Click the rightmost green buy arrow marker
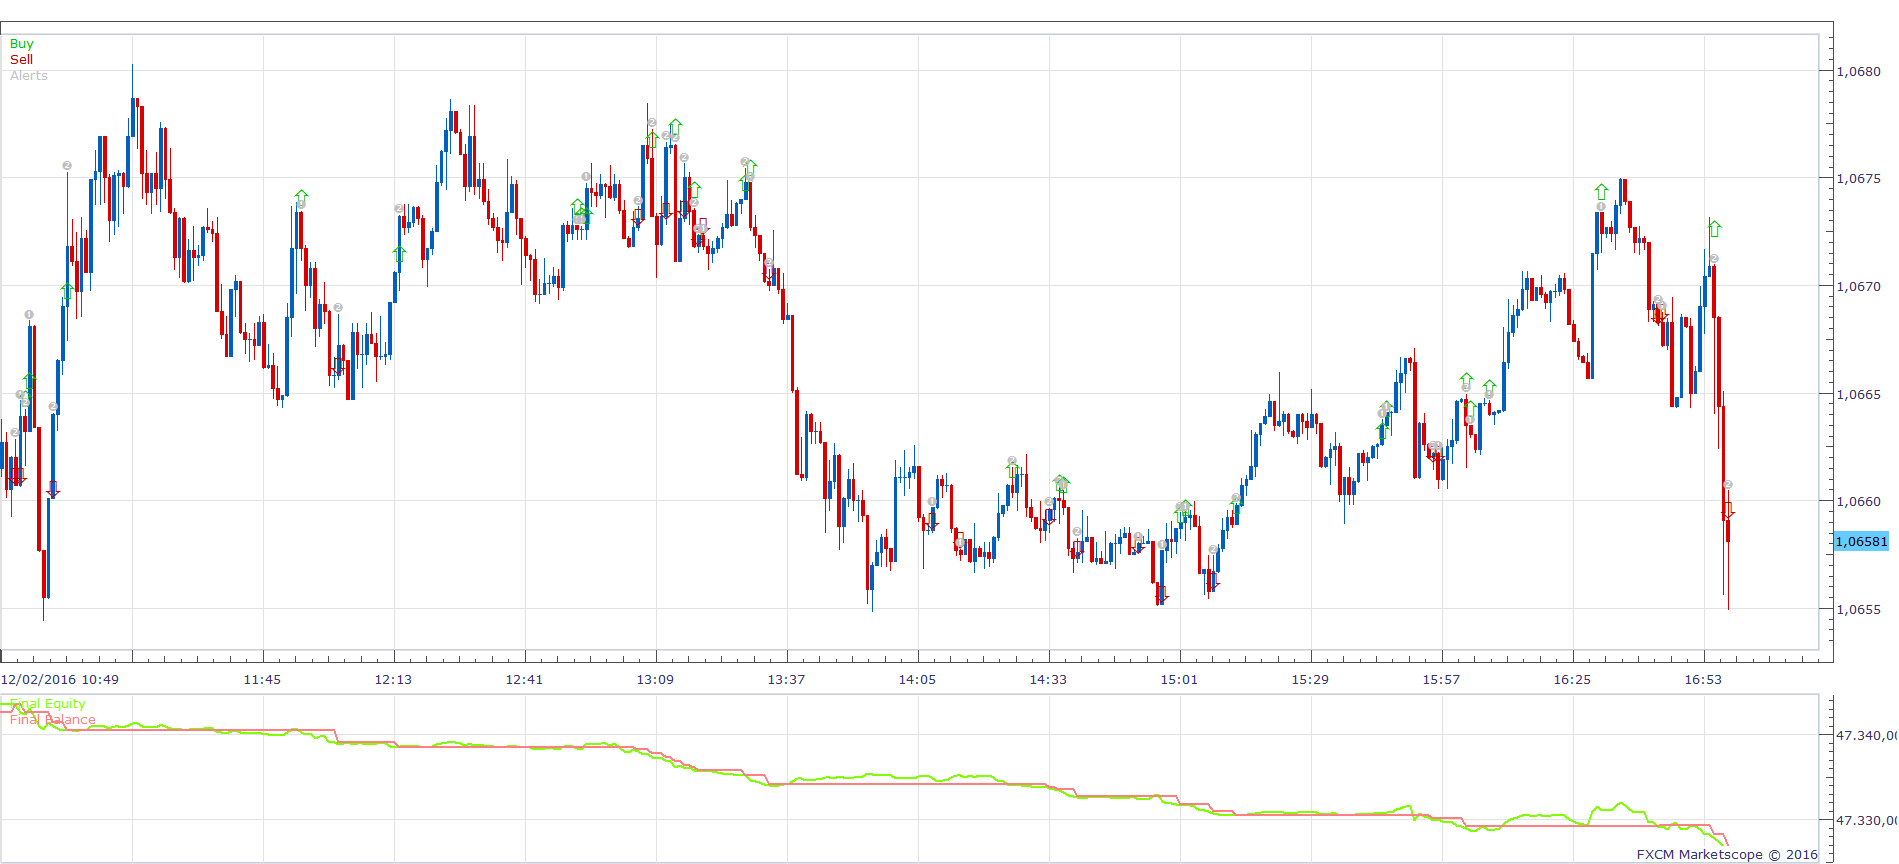This screenshot has height=864, width=1899. point(1714,228)
